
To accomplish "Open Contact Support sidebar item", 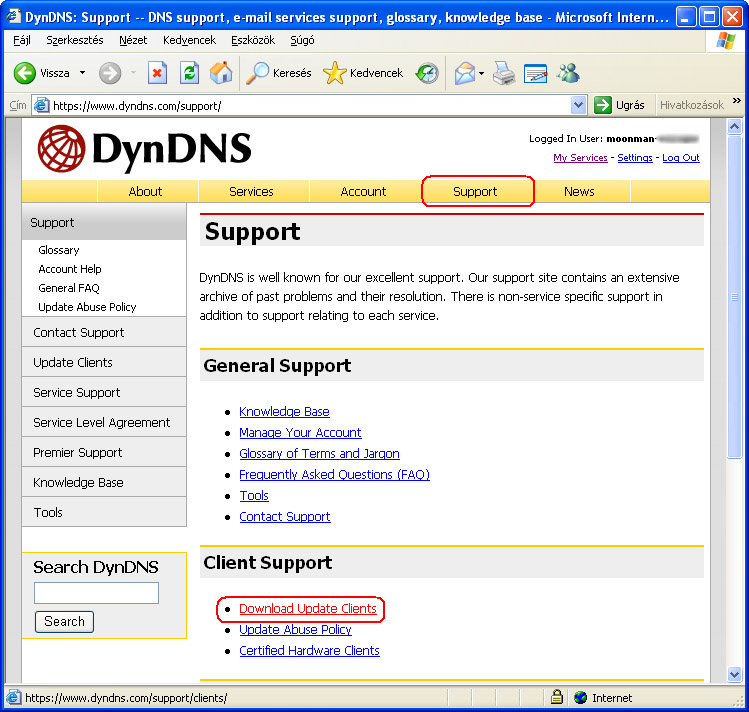I will (x=104, y=332).
